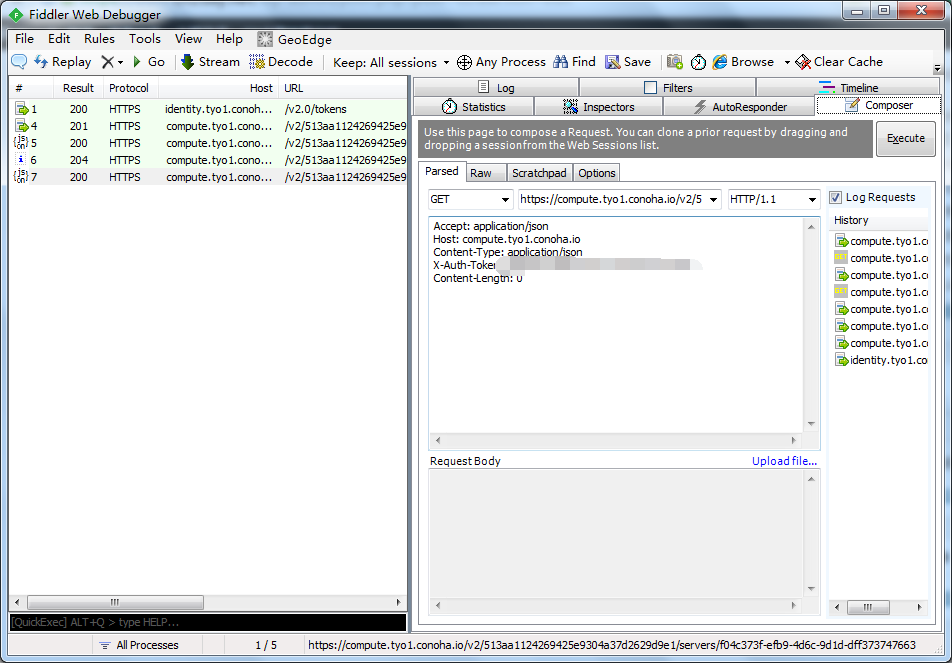The height and width of the screenshot is (663, 952).
Task: Replay the selected sessions
Action: coord(63,62)
